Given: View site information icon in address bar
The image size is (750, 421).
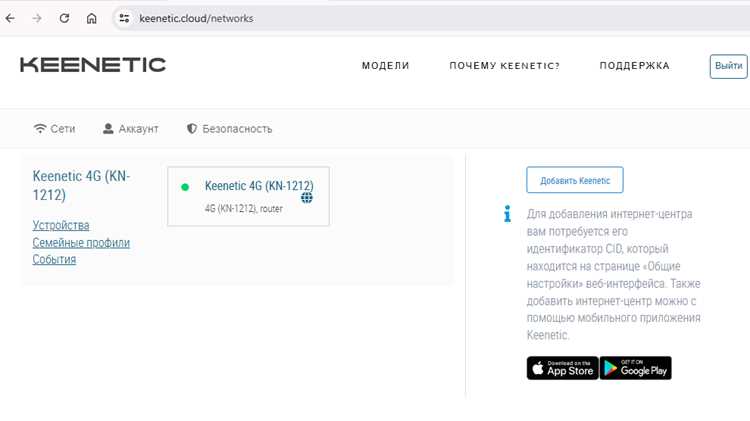Looking at the screenshot, I should [124, 19].
